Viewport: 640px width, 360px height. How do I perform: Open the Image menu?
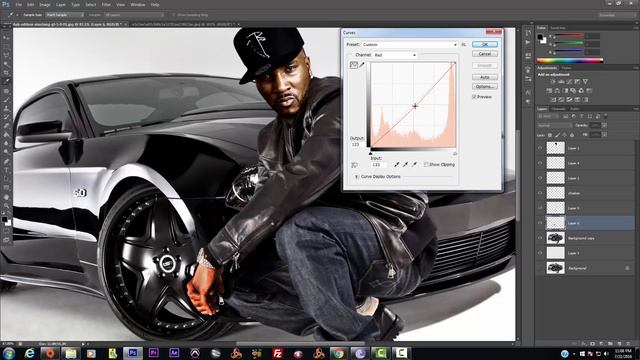point(45,5)
